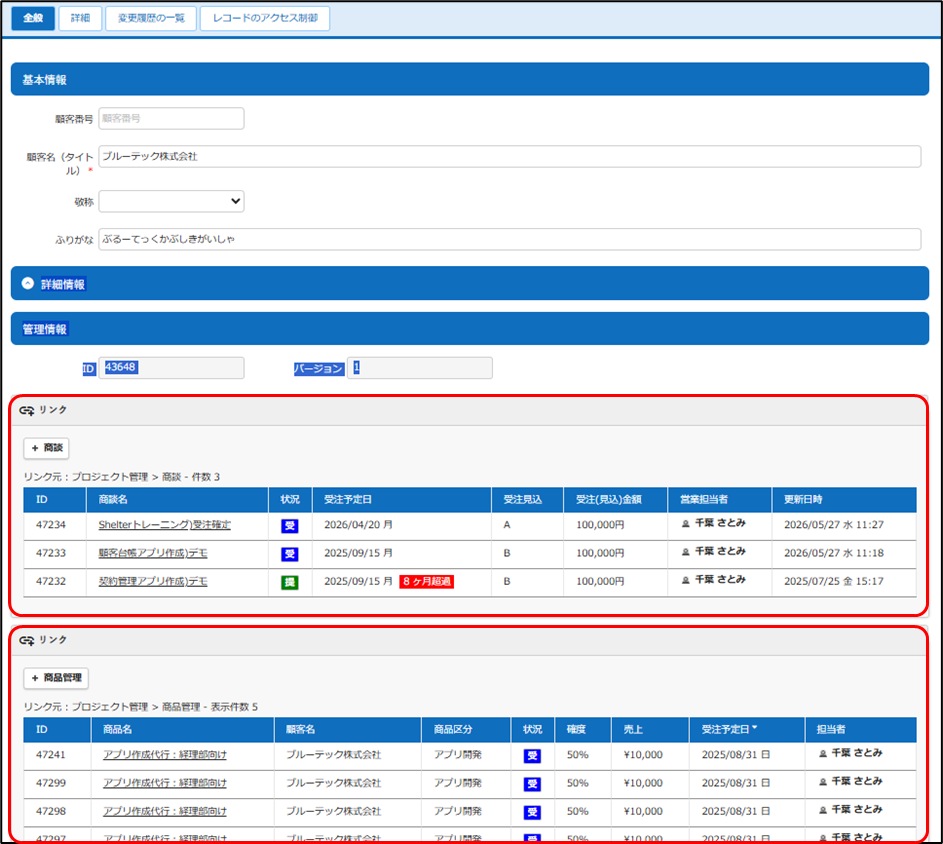Screen dimensions: 943x844
Task: Click the バージョン field
Action: (x=420, y=368)
